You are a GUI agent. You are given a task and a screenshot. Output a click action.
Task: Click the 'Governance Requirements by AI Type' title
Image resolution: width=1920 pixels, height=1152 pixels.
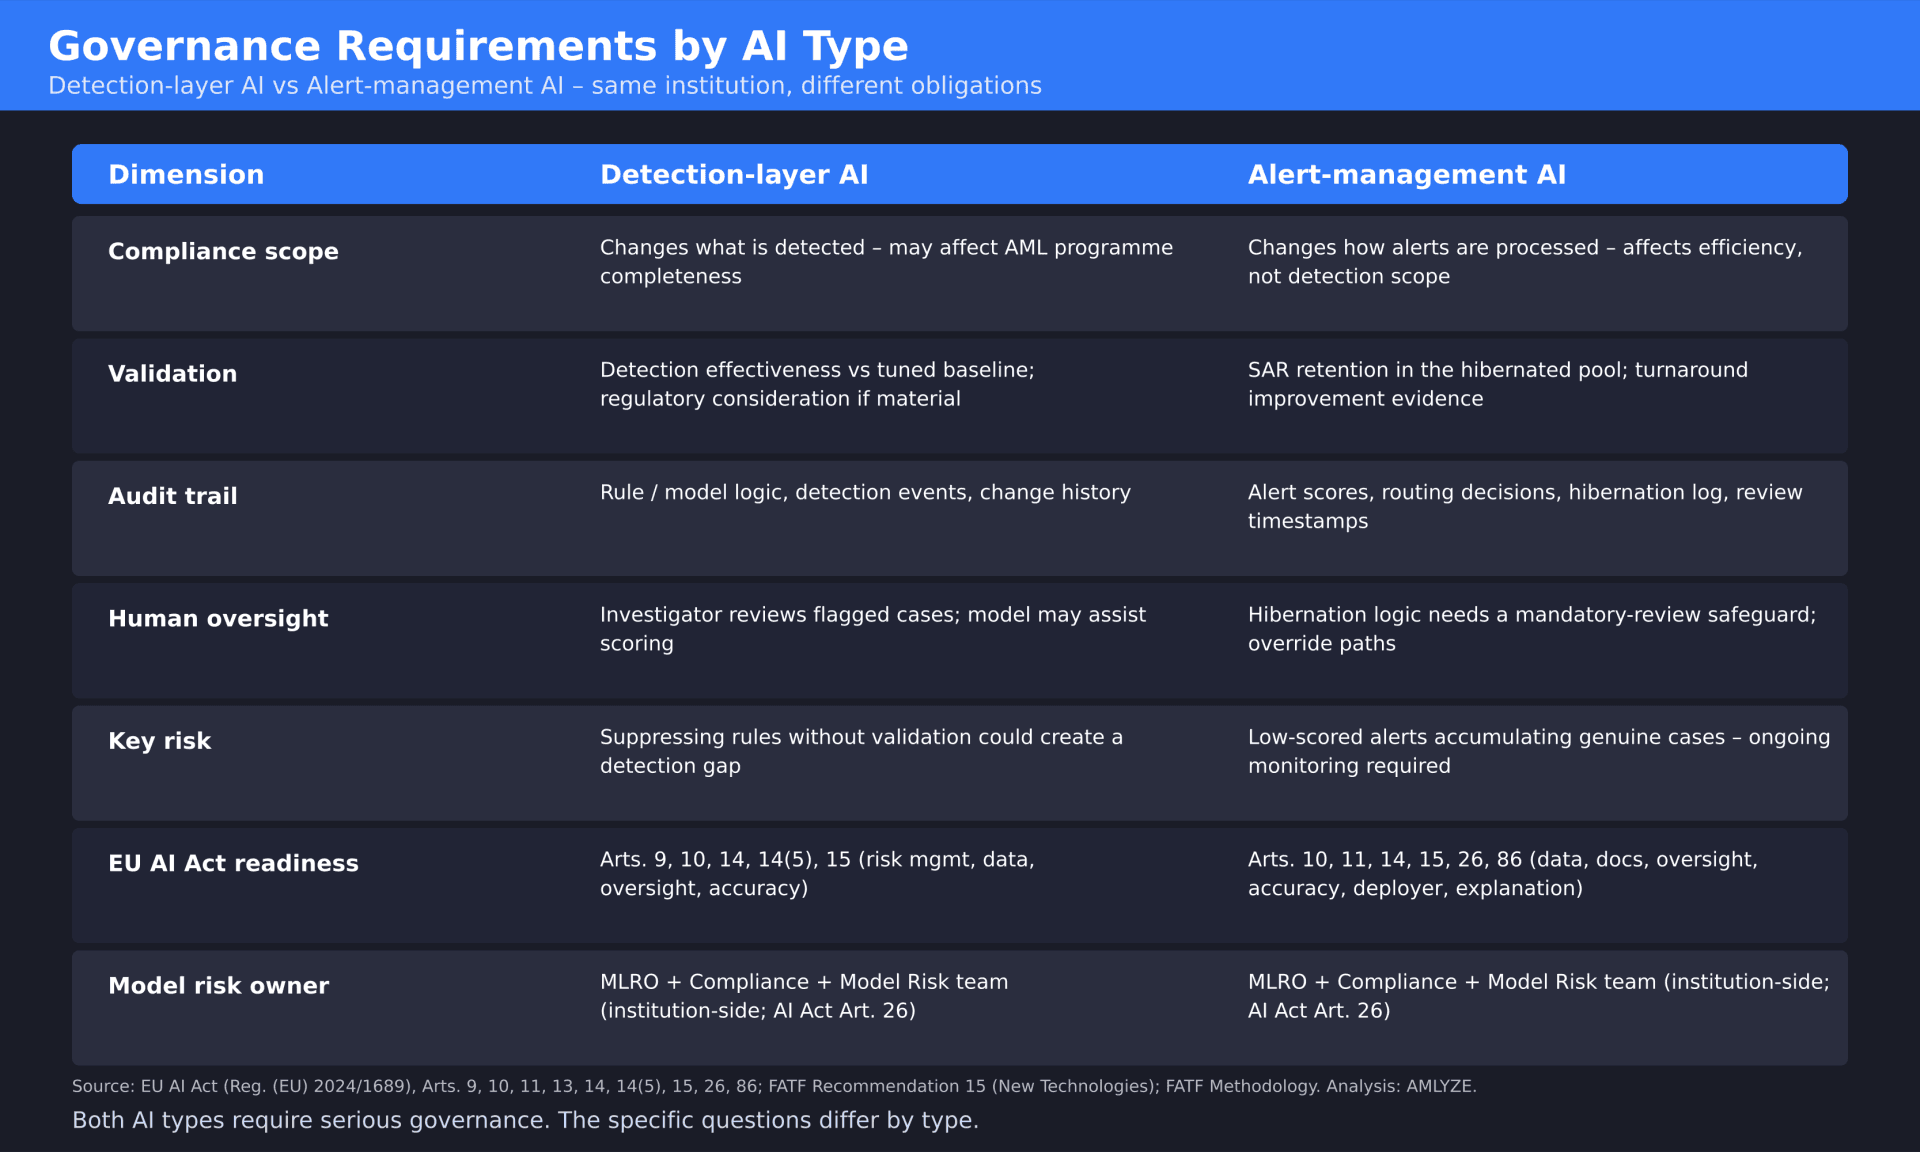coord(478,46)
